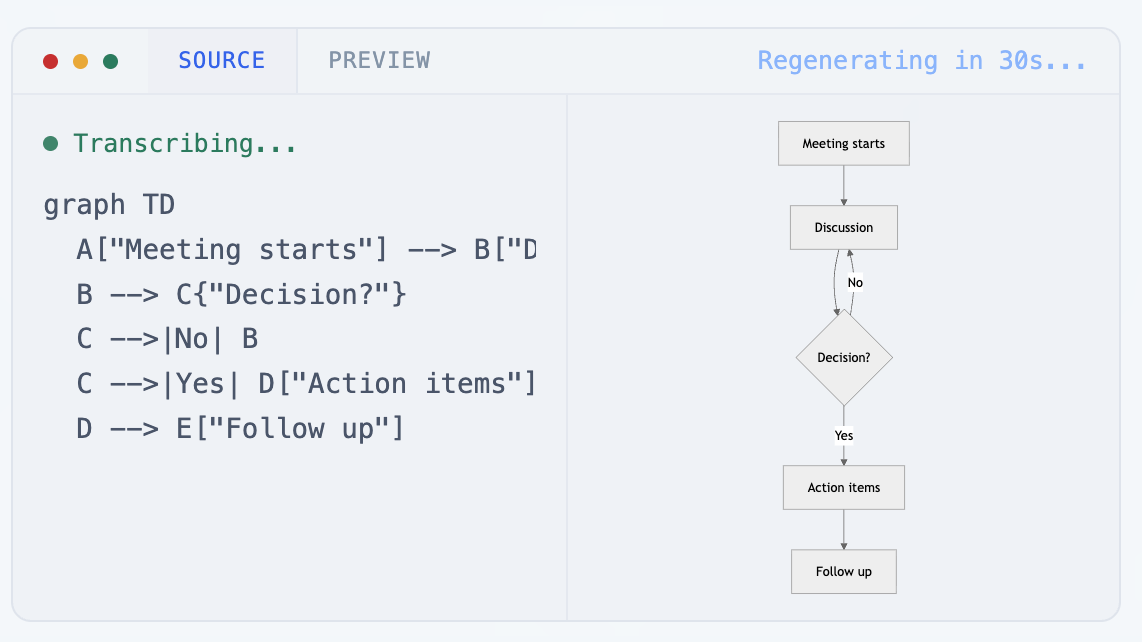Click the Follow up node

tap(843, 571)
